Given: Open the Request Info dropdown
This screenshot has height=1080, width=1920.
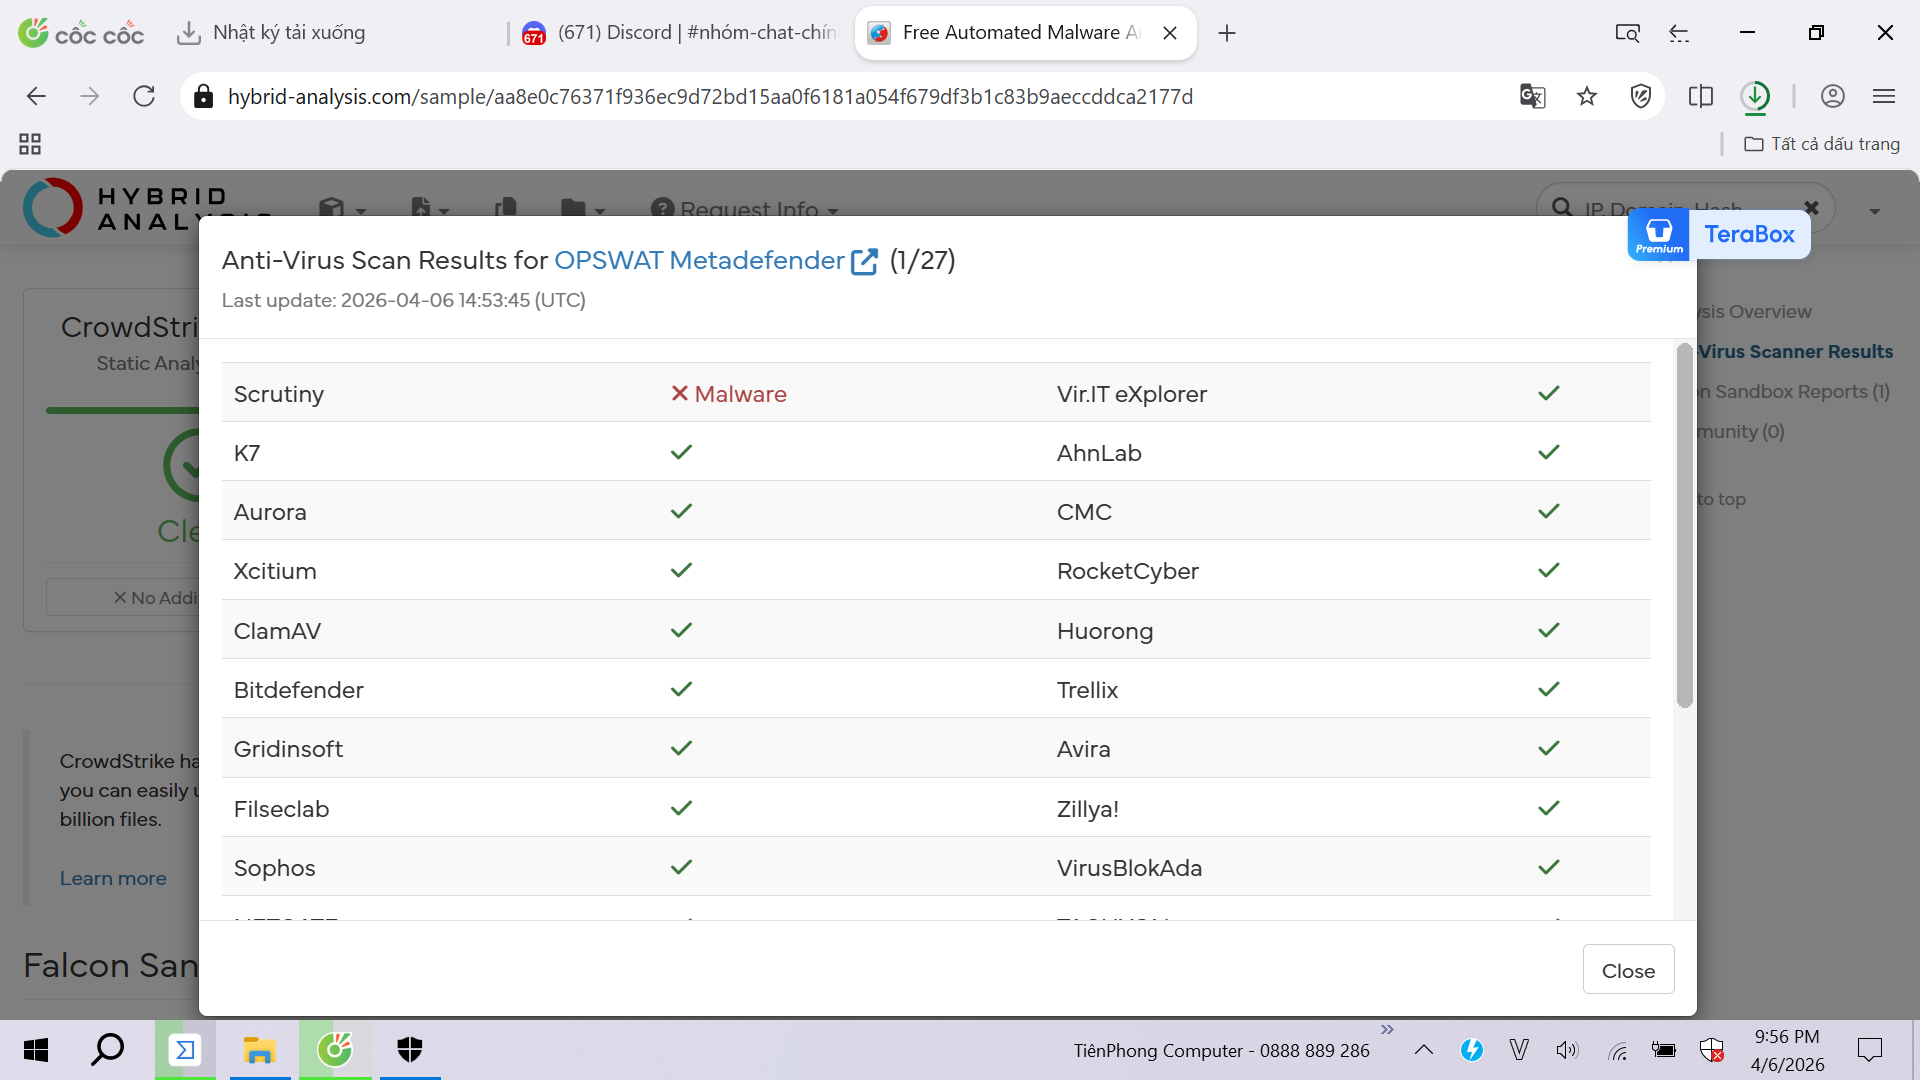Looking at the screenshot, I should pyautogui.click(x=745, y=209).
